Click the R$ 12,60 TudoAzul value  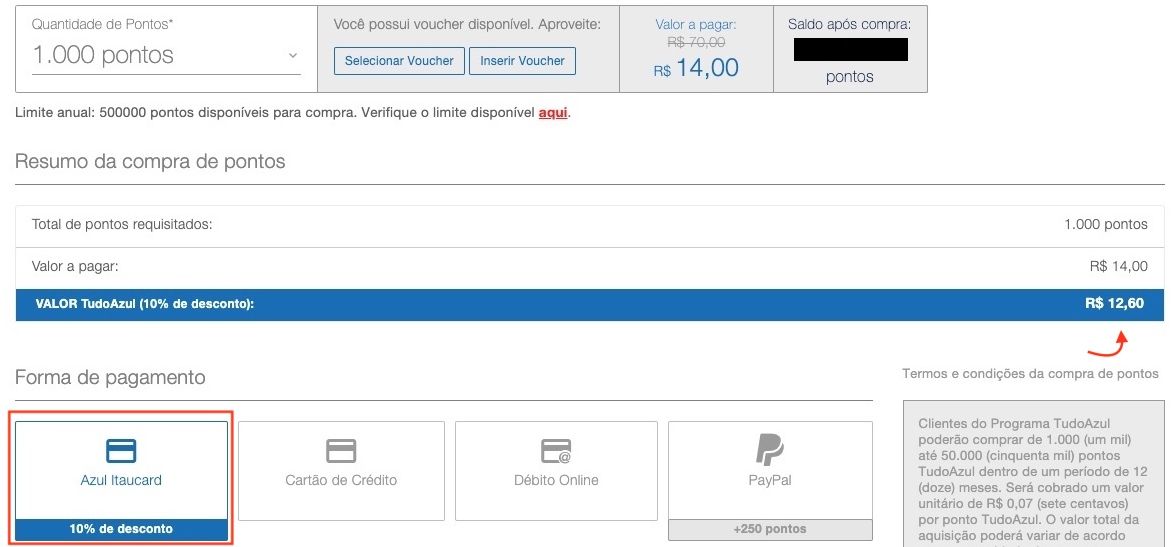coord(1114,305)
